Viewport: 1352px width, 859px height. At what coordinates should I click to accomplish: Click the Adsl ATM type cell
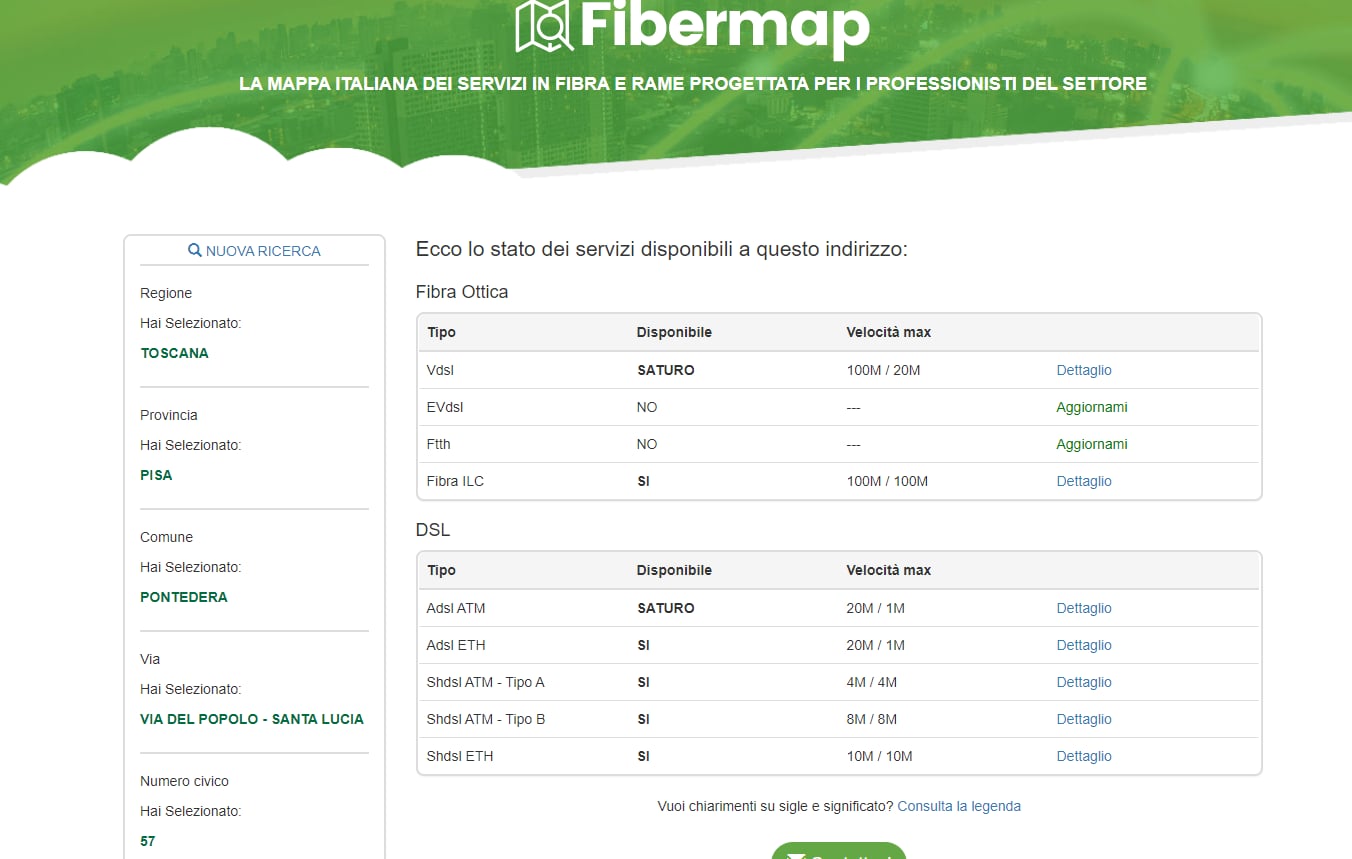point(456,608)
